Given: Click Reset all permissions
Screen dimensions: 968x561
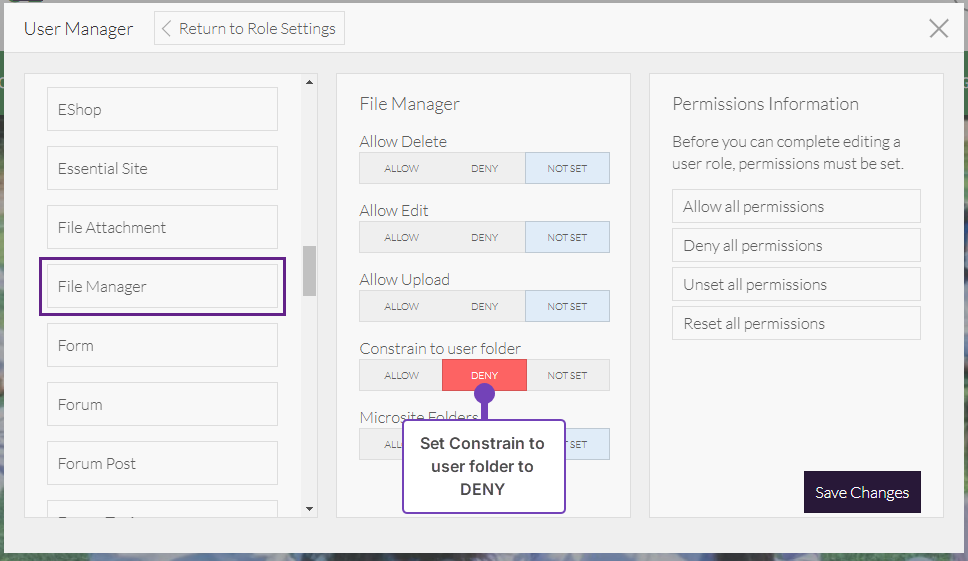Looking at the screenshot, I should (x=795, y=323).
